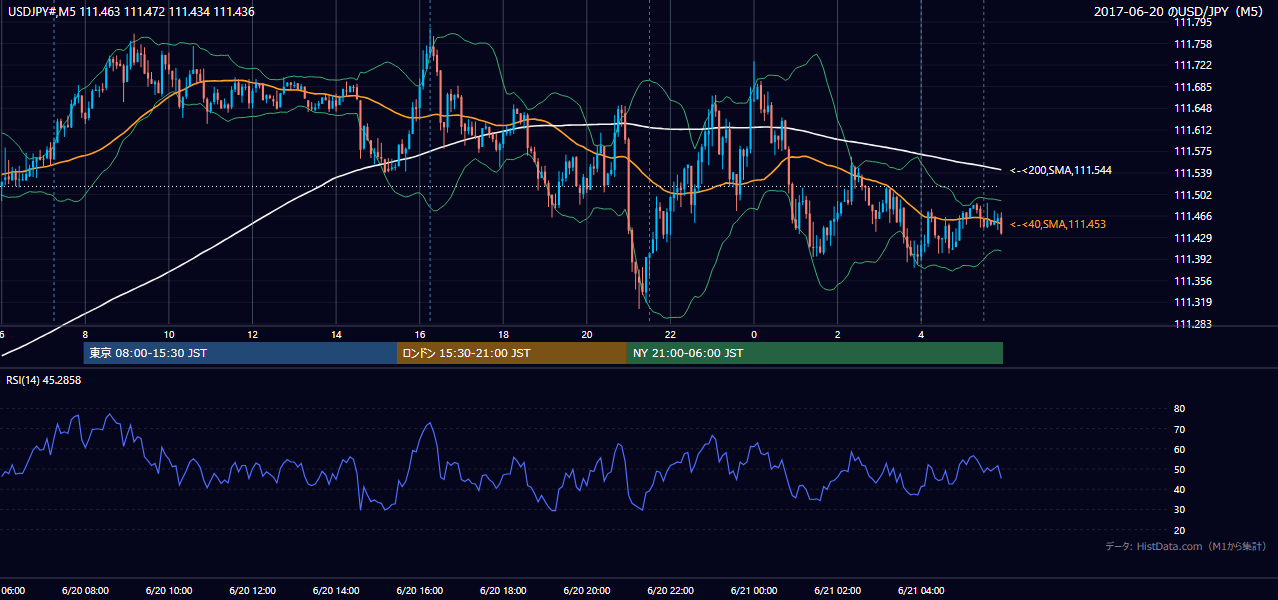Click RSI scale value 20
Viewport: 1278px width, 600px height.
click(x=1179, y=530)
